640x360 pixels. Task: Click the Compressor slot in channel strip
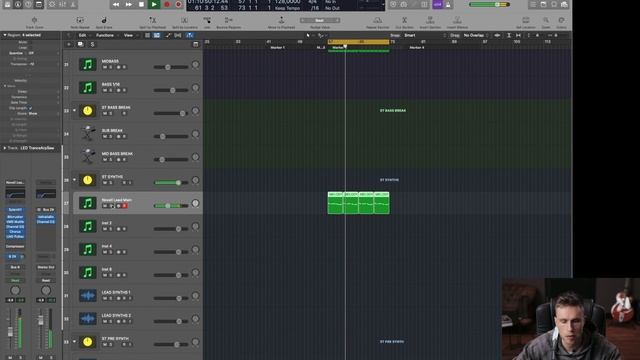15,247
